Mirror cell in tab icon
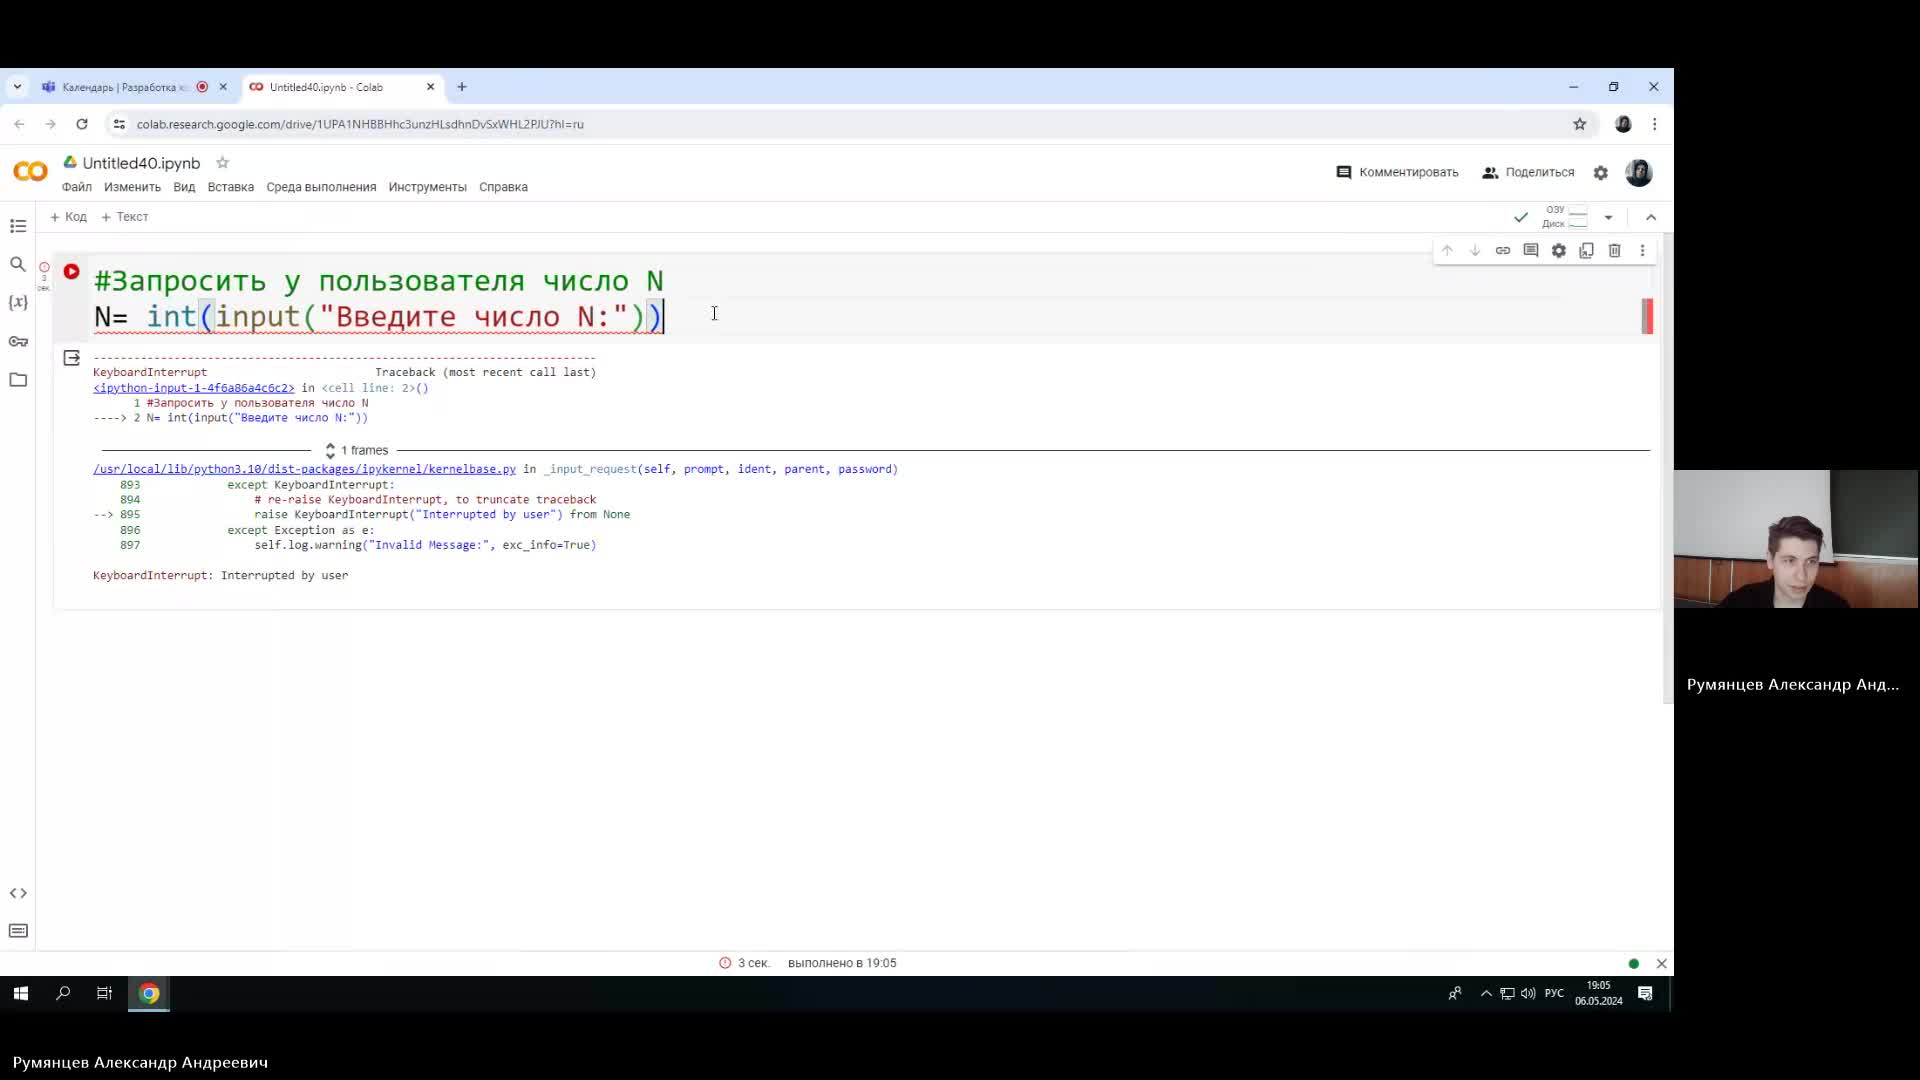Screen dimensions: 1920x1080 click(x=1587, y=250)
